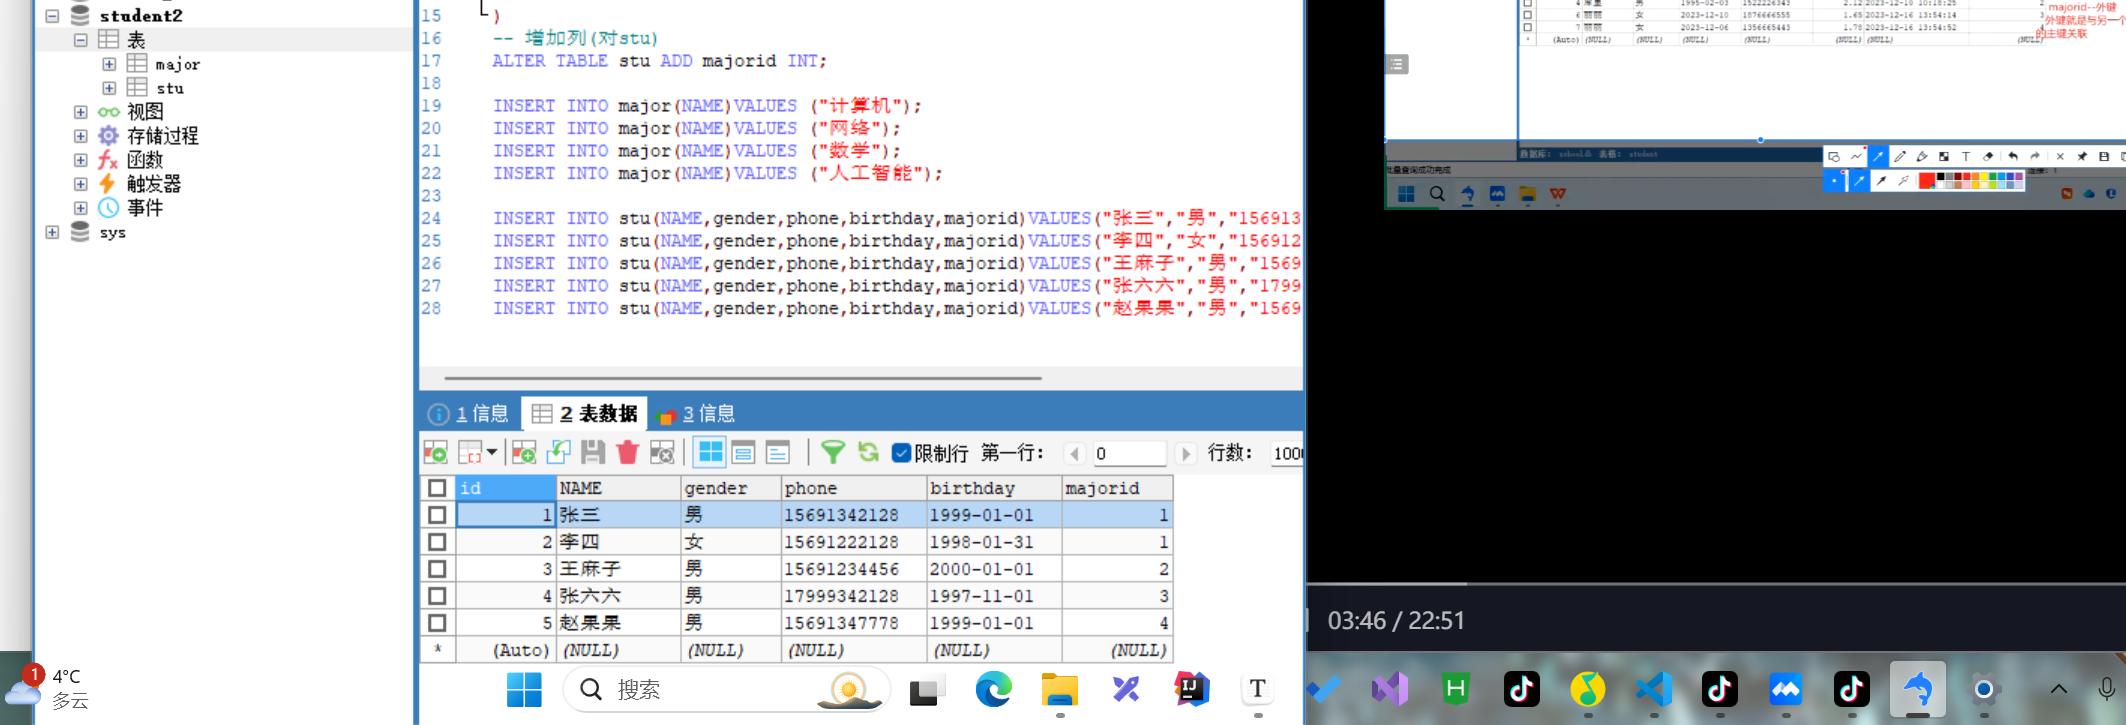2126x725 pixels.
Task: Click the pin icon in annotation toolbar
Action: point(2082,156)
